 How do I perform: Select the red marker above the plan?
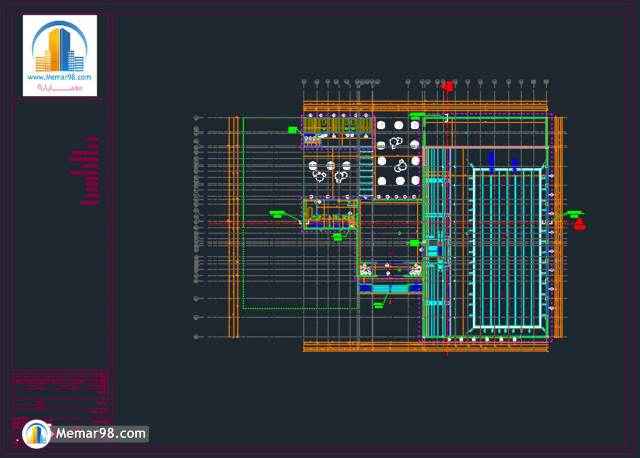click(448, 86)
